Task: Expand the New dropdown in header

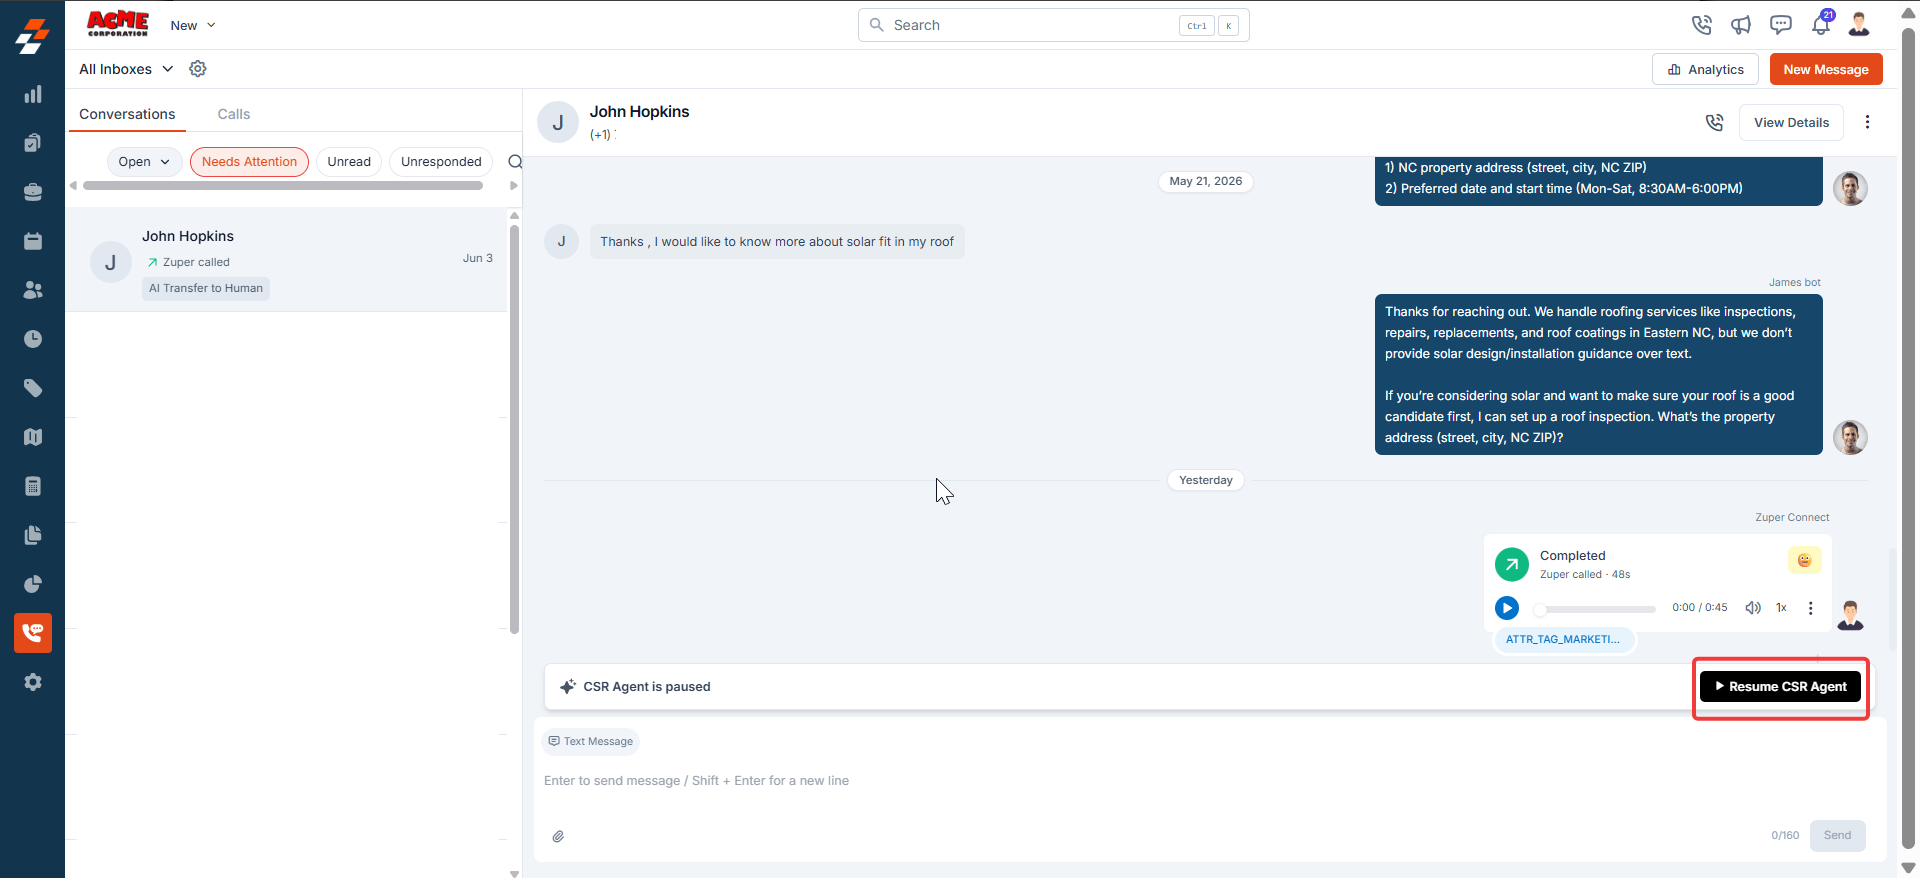Action: [x=193, y=25]
